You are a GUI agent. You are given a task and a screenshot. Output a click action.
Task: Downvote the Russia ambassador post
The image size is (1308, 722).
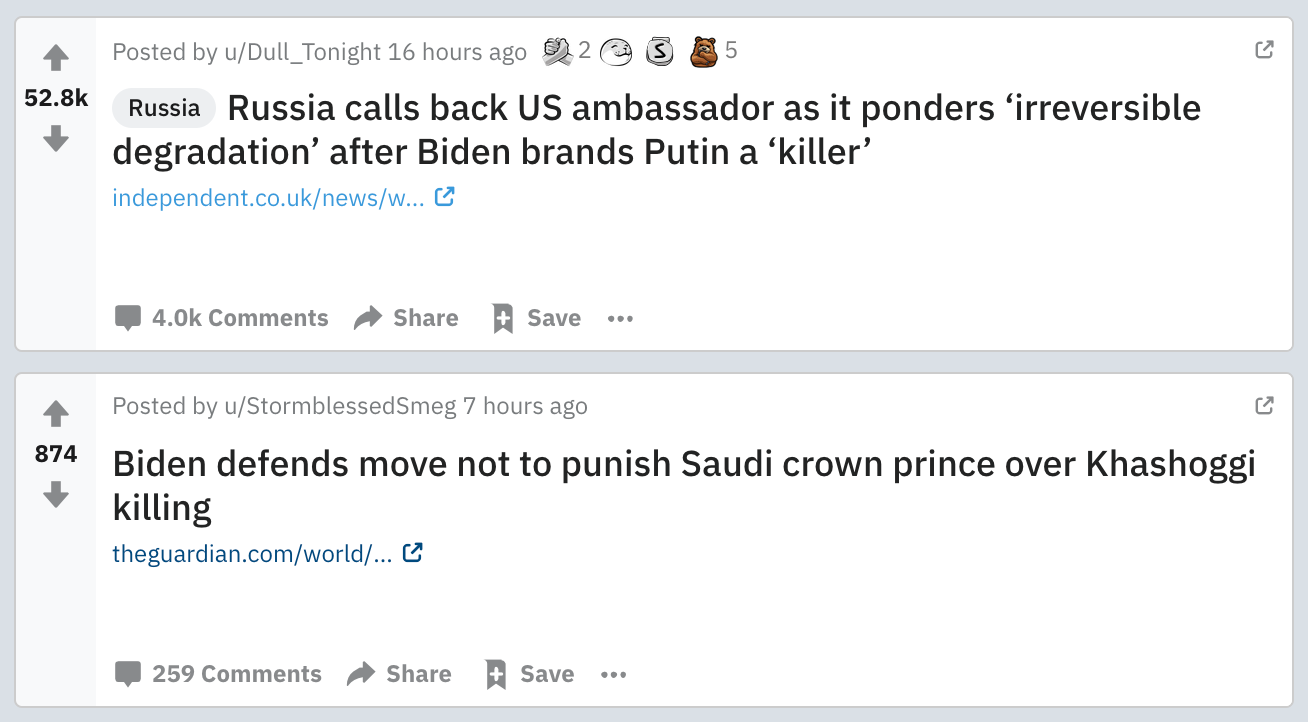tap(56, 138)
